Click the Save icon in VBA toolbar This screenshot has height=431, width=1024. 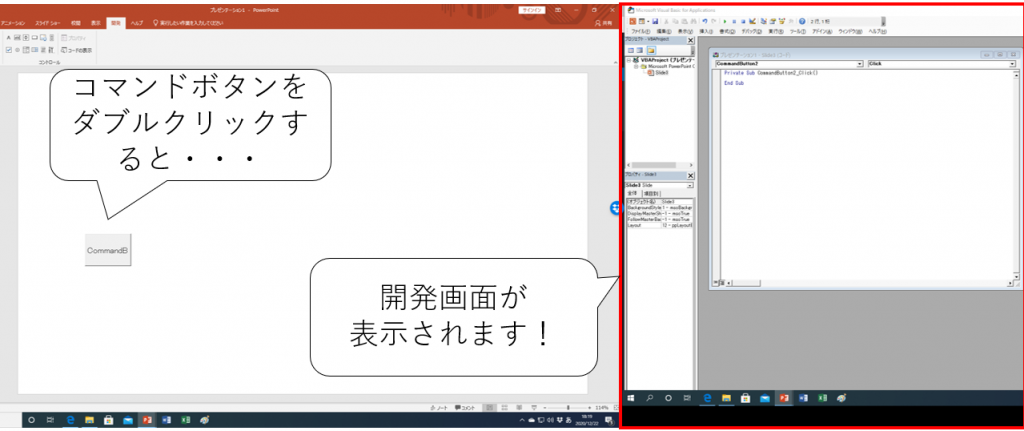(655, 22)
